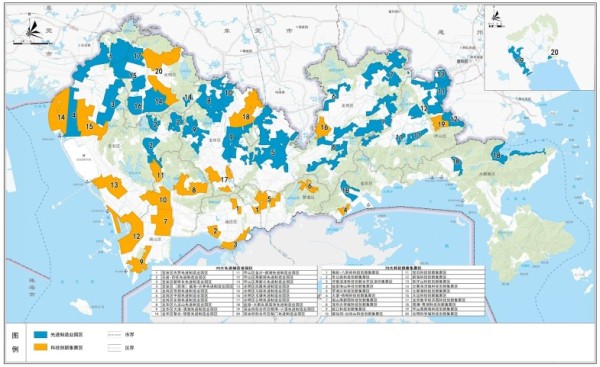Select the blue legend color swatch
The width and height of the screenshot is (600, 367).
[x=41, y=334]
